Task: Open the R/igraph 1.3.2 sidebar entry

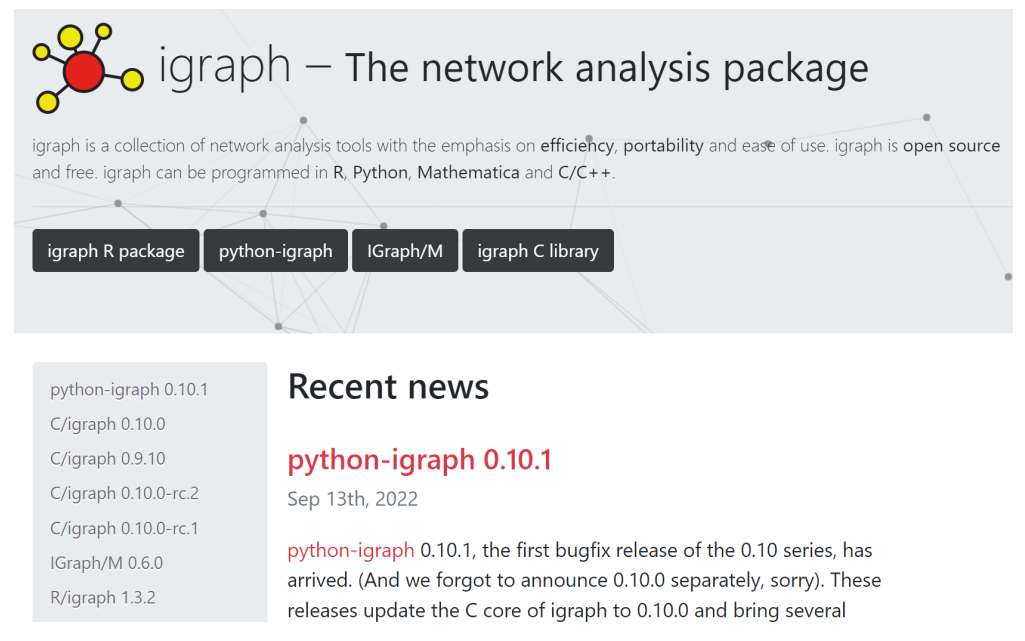Action: tap(102, 597)
